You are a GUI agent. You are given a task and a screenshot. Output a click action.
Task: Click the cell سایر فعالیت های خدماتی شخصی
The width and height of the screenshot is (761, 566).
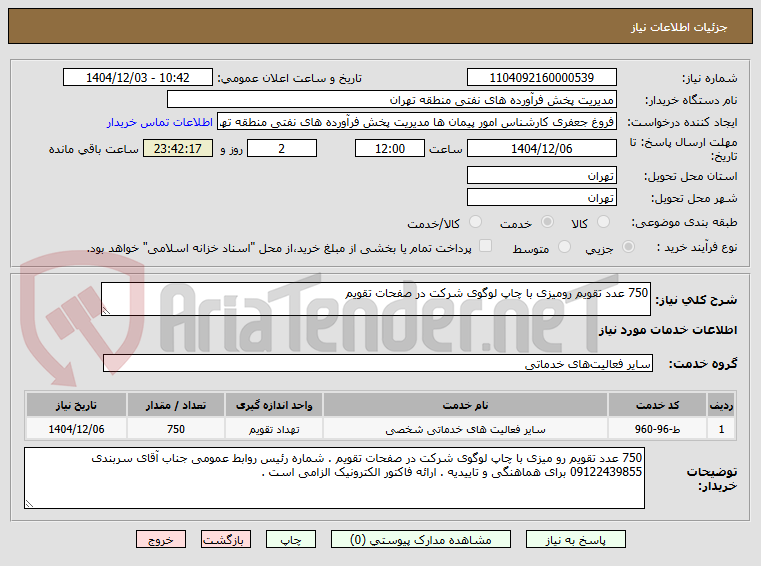(465, 429)
